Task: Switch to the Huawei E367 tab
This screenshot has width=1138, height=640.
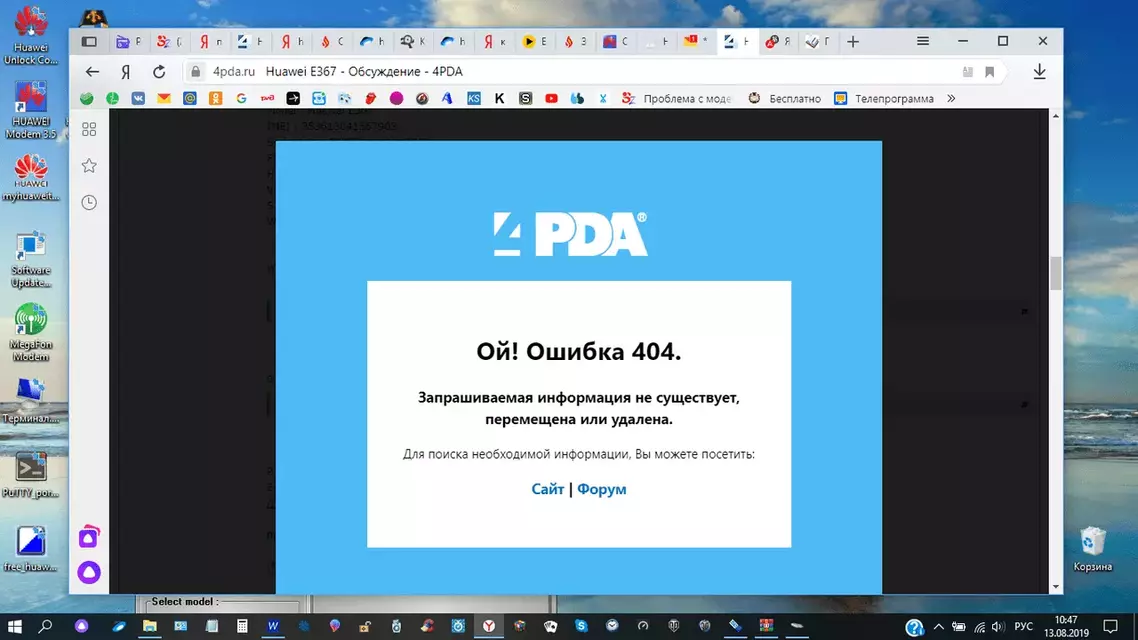Action: (x=737, y=41)
